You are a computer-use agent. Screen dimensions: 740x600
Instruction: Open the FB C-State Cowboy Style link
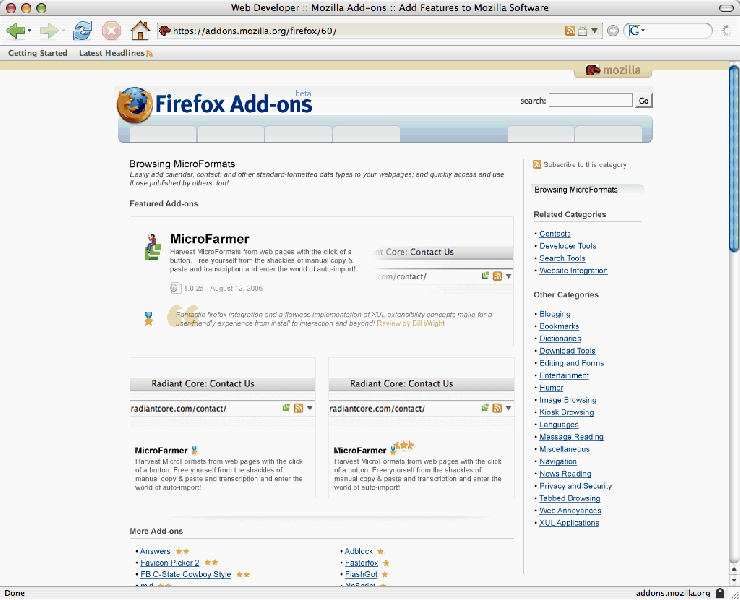coord(185,574)
